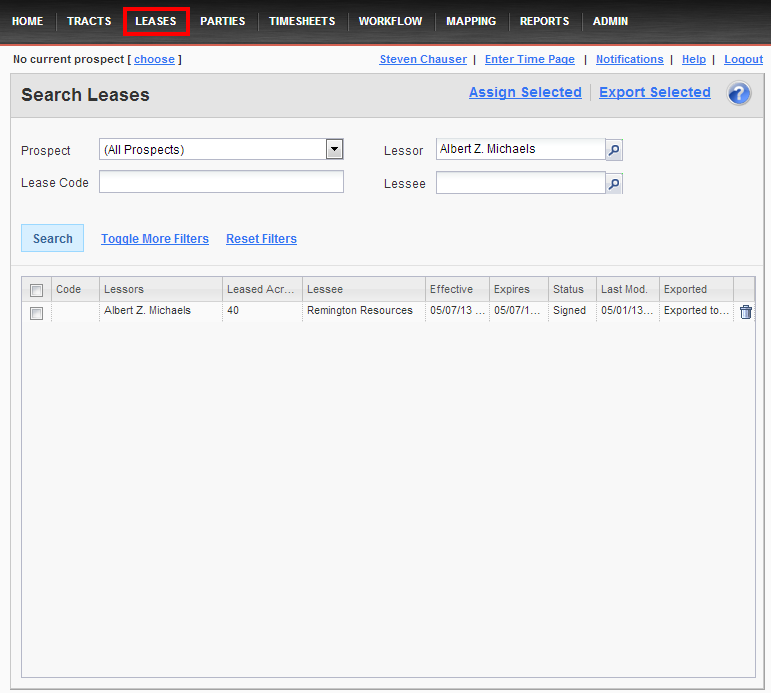Image resolution: width=771 pixels, height=693 pixels.
Task: Click the Assign Selected link
Action: coord(525,93)
